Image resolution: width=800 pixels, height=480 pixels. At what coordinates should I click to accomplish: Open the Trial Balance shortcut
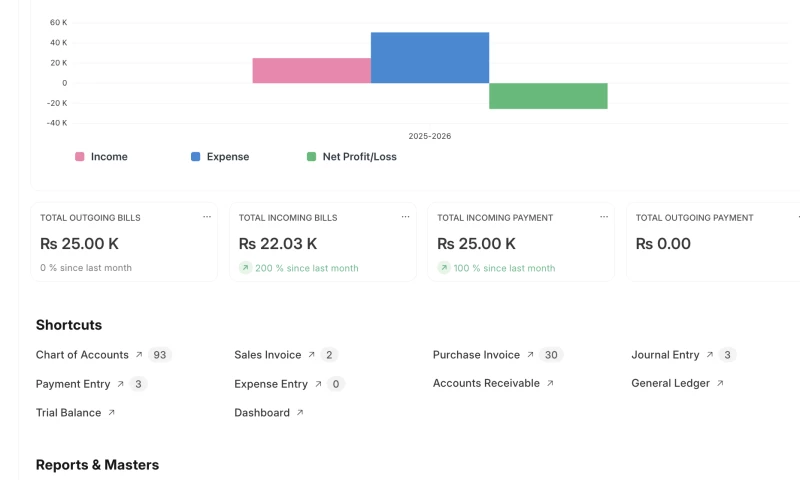point(68,413)
